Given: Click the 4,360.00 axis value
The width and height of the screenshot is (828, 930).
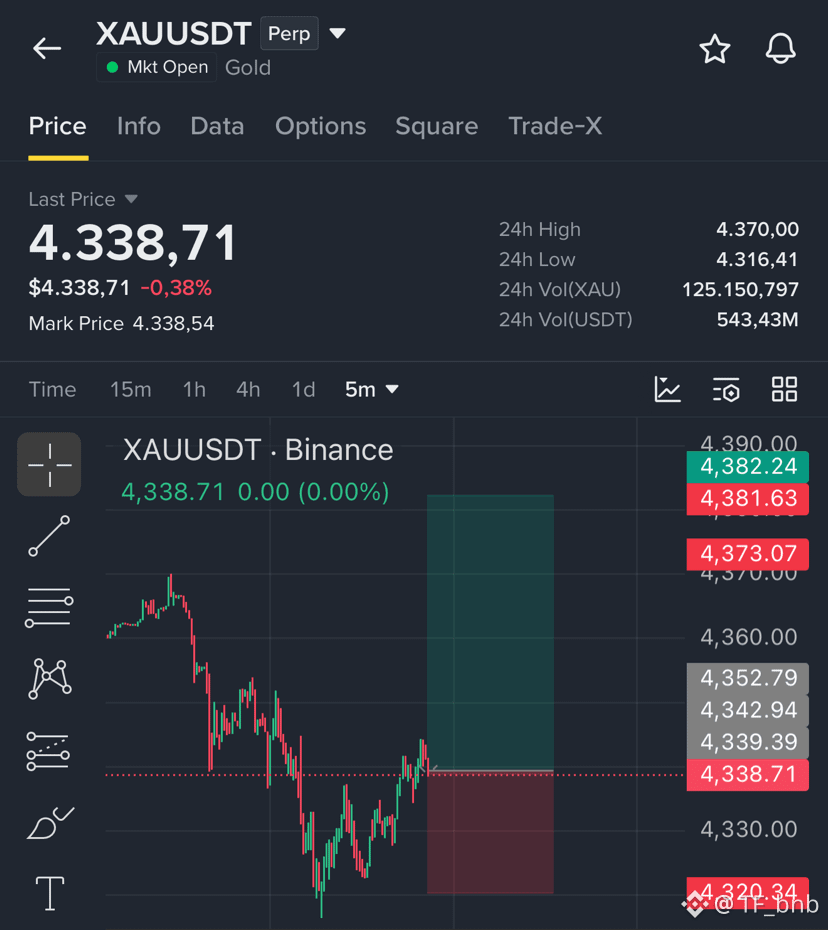Looking at the screenshot, I should pos(749,638).
